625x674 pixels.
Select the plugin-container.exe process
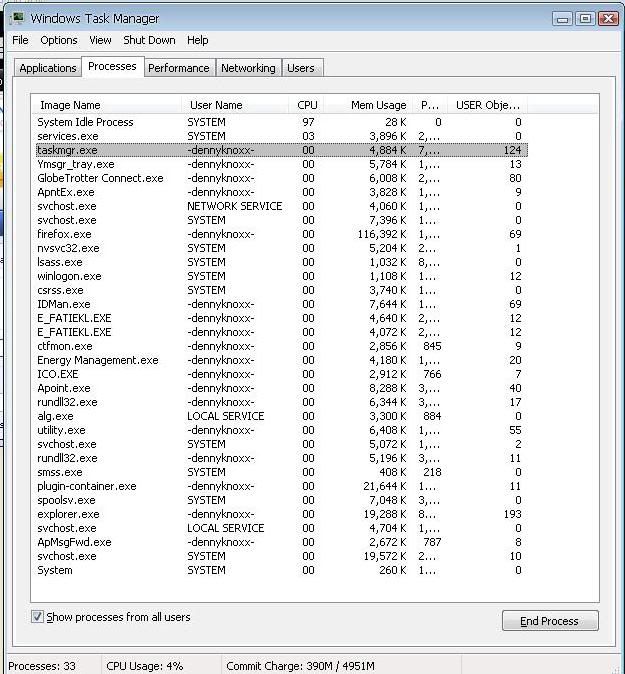tap(282, 486)
